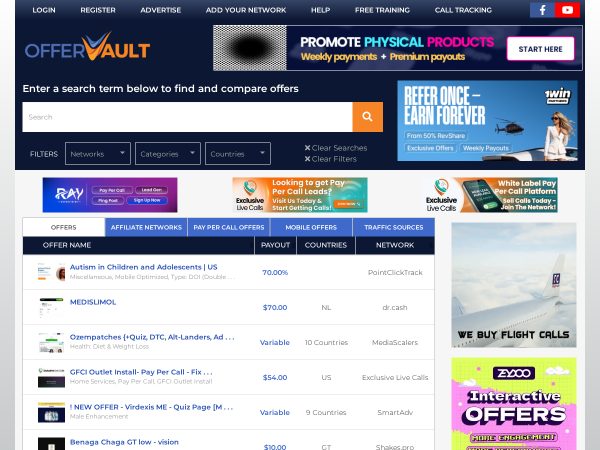Click the Zydo Interactive Offers ad
This screenshot has height=450, width=600.
[x=514, y=404]
